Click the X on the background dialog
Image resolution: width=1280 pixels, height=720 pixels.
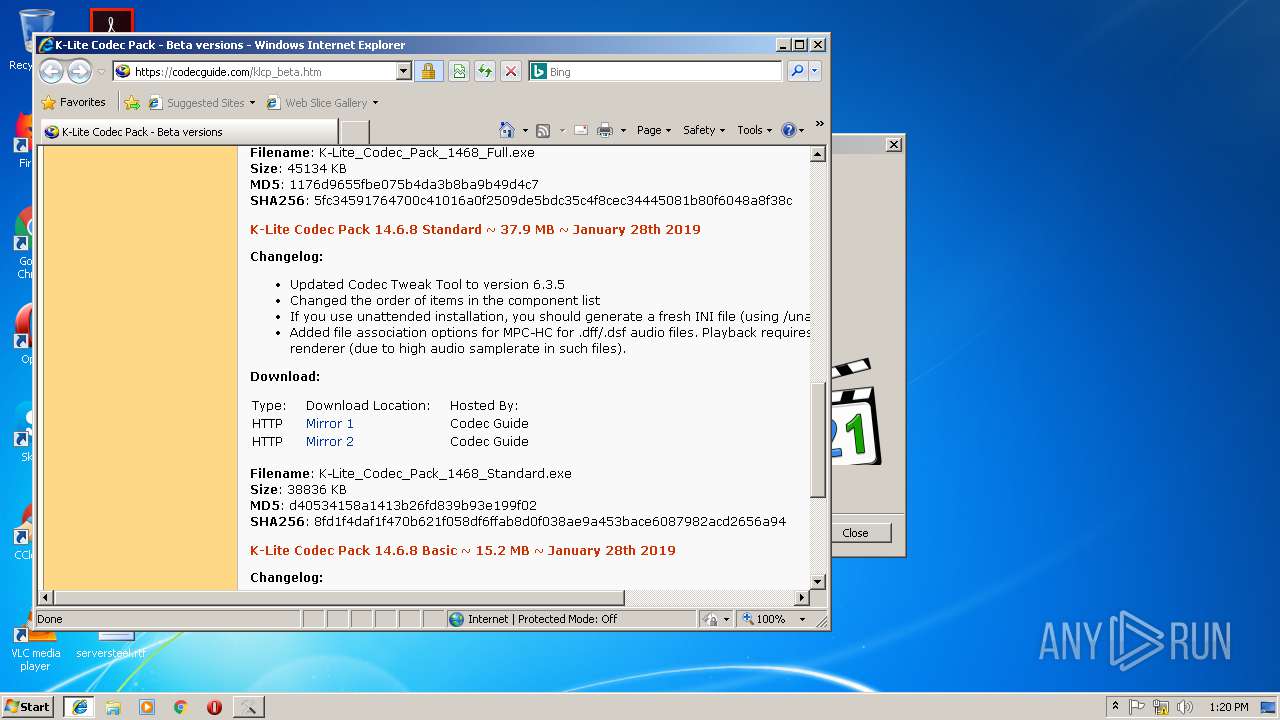click(x=894, y=145)
